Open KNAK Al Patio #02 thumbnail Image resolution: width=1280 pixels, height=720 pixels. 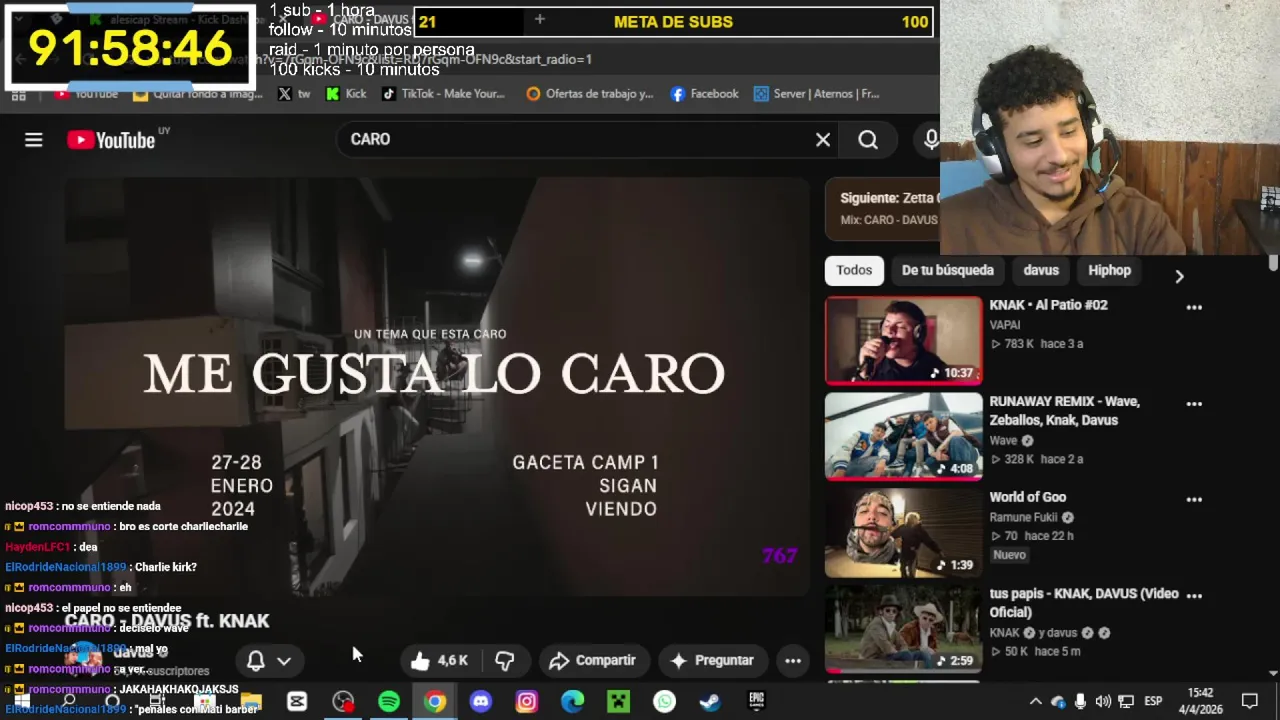pos(904,340)
